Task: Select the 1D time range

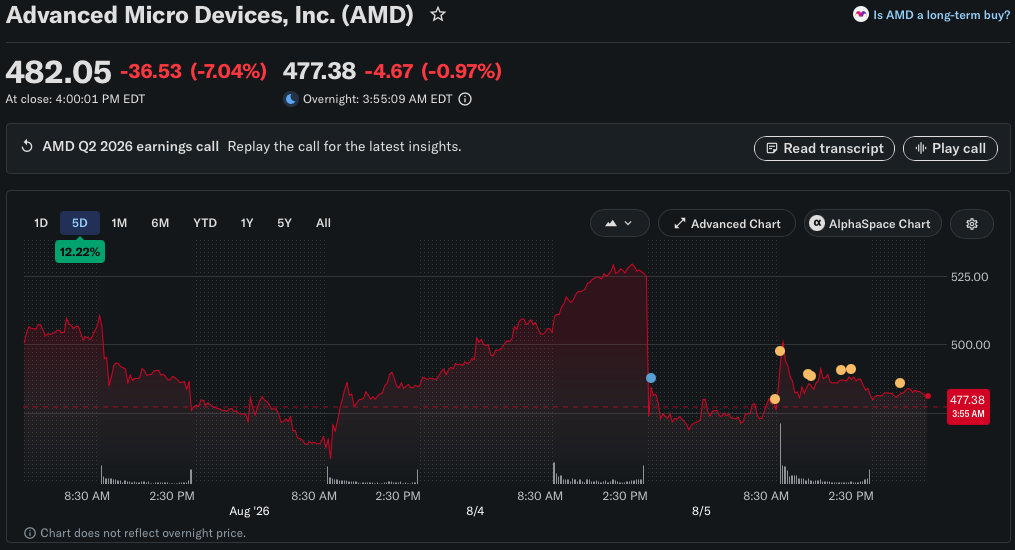Action: [x=41, y=223]
